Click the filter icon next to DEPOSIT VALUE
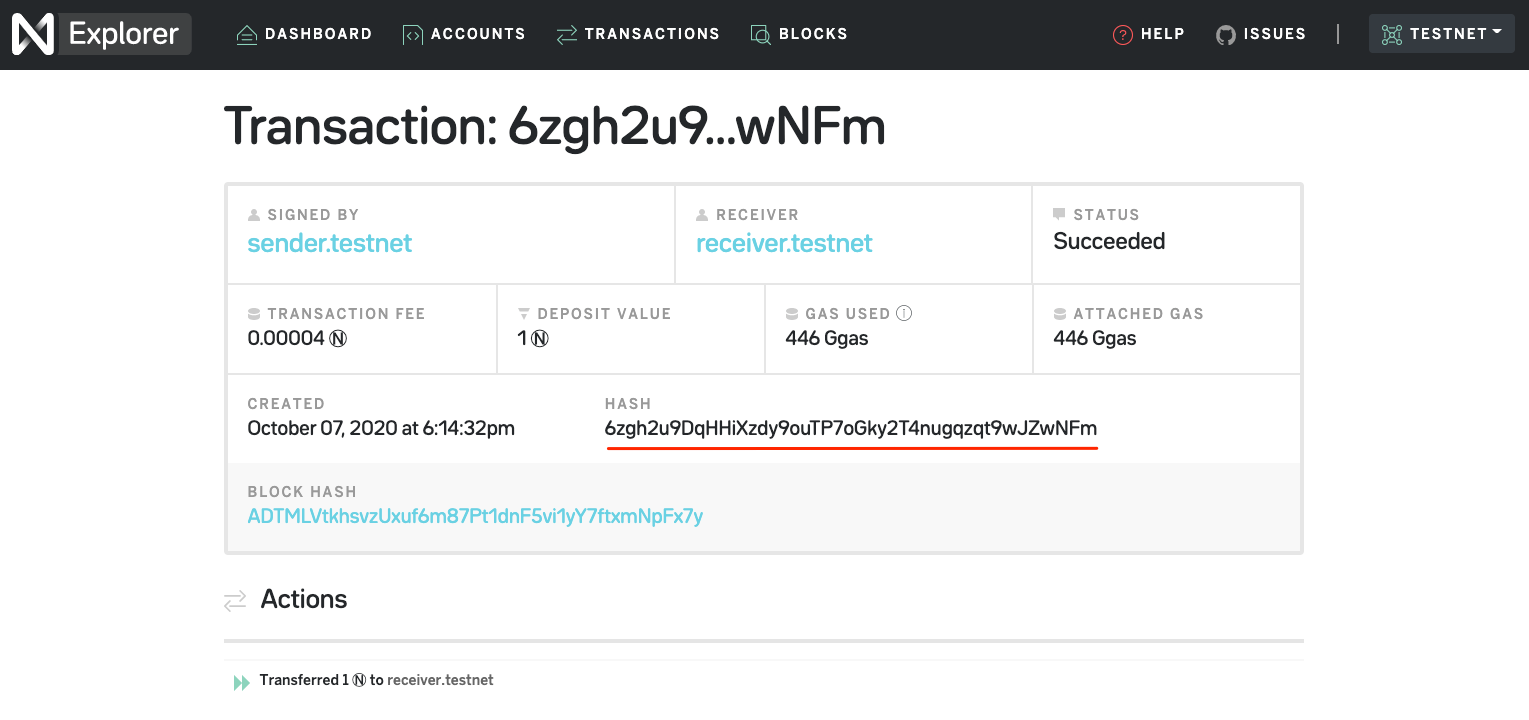1529x720 pixels. [525, 313]
